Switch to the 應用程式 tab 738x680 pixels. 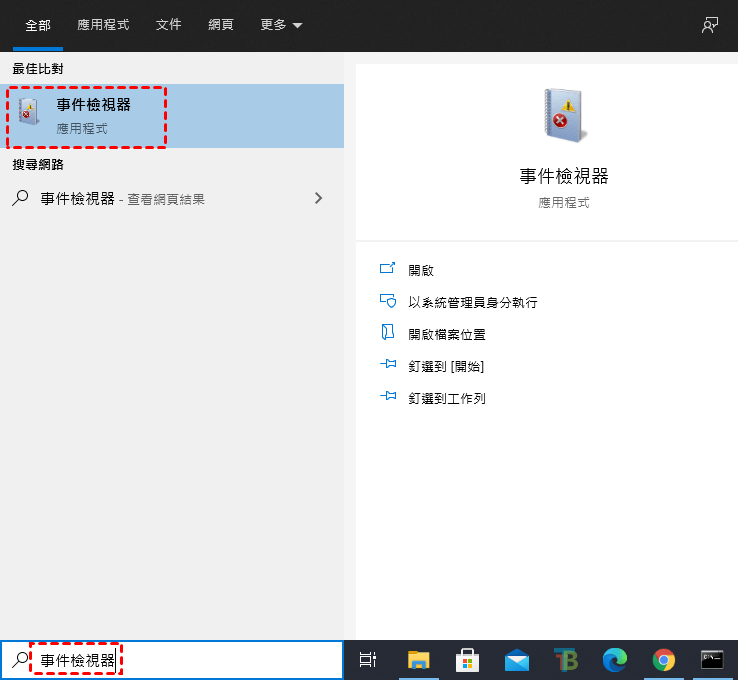pyautogui.click(x=103, y=25)
